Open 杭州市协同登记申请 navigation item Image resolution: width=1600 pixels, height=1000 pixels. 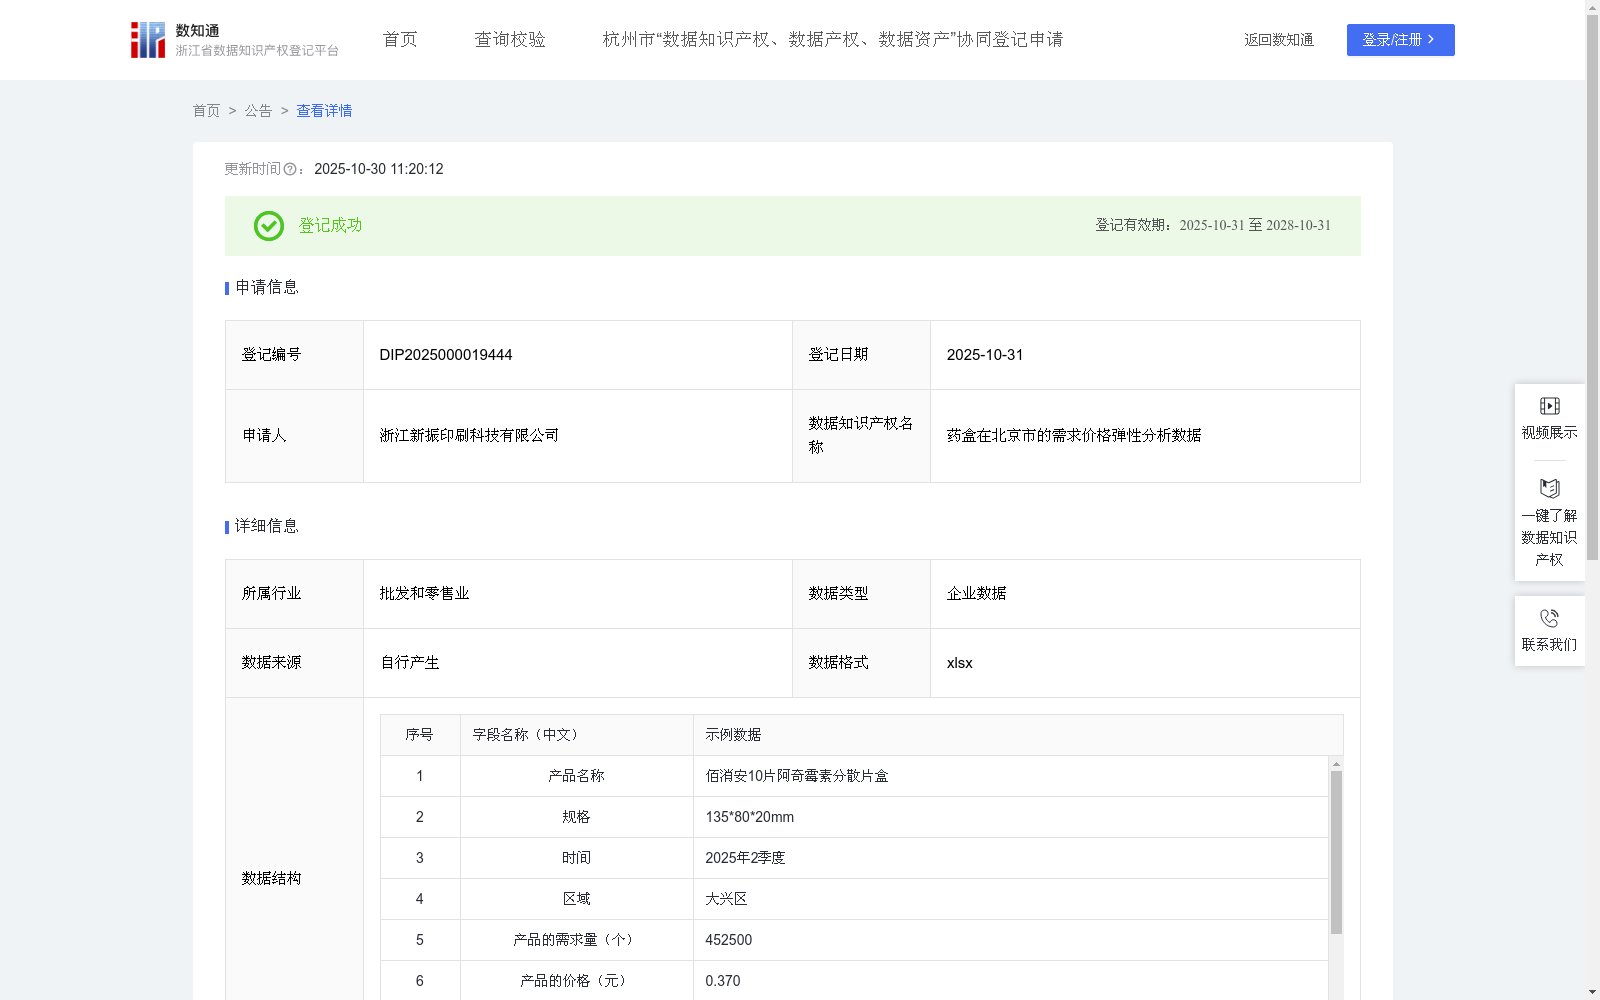(x=833, y=40)
